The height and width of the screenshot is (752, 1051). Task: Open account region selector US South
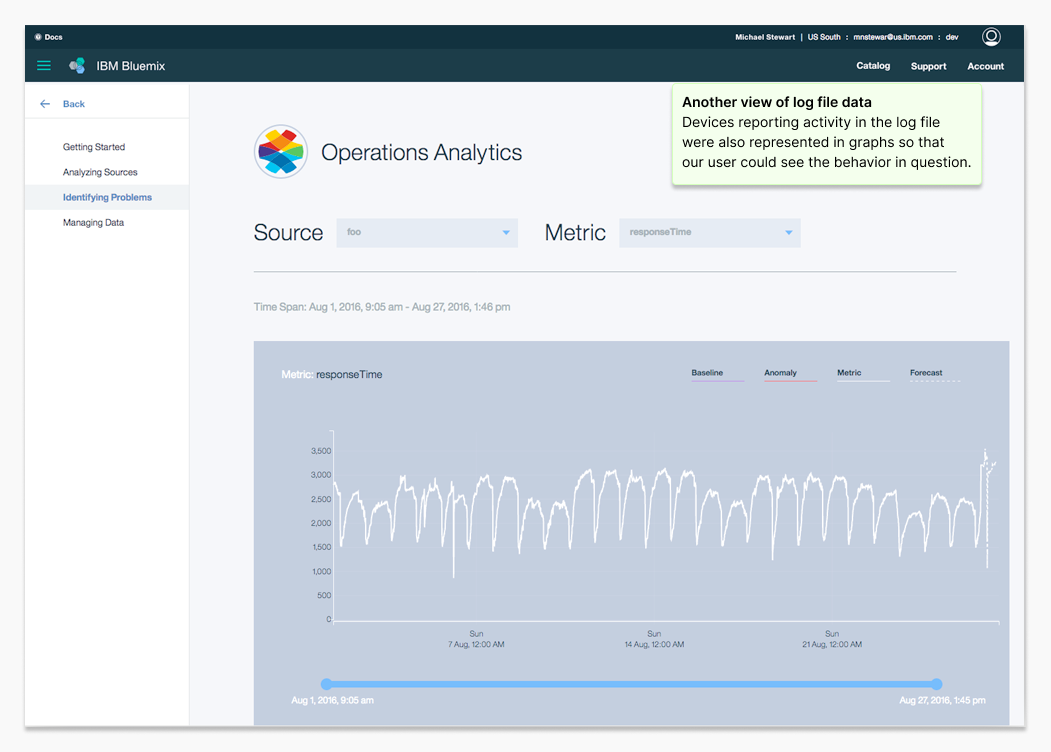(x=824, y=37)
